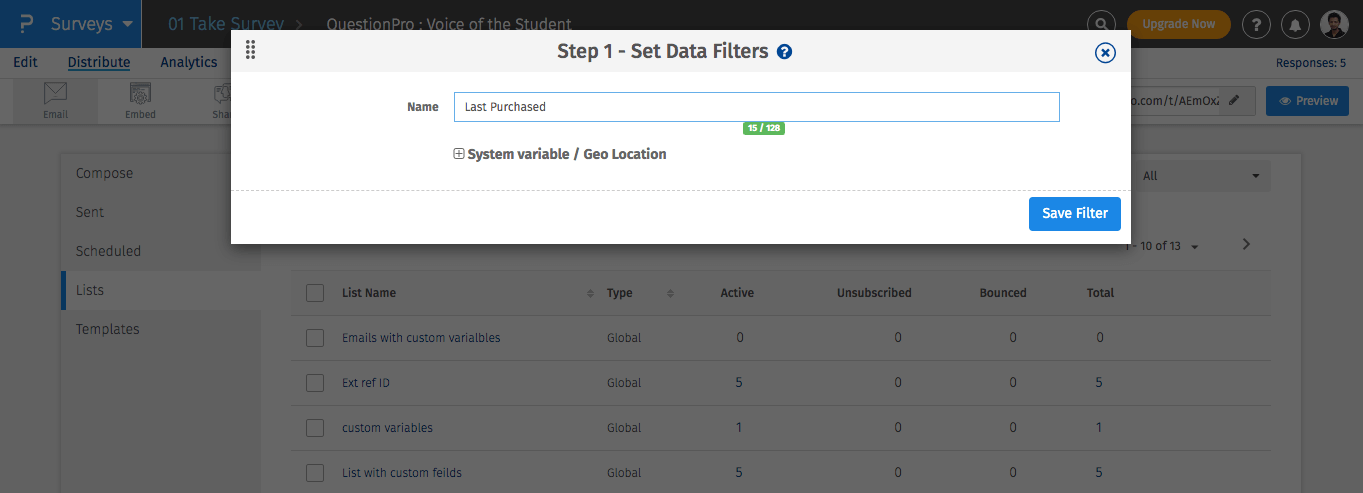
Task: Click the Save Filter button
Action: (1074, 213)
